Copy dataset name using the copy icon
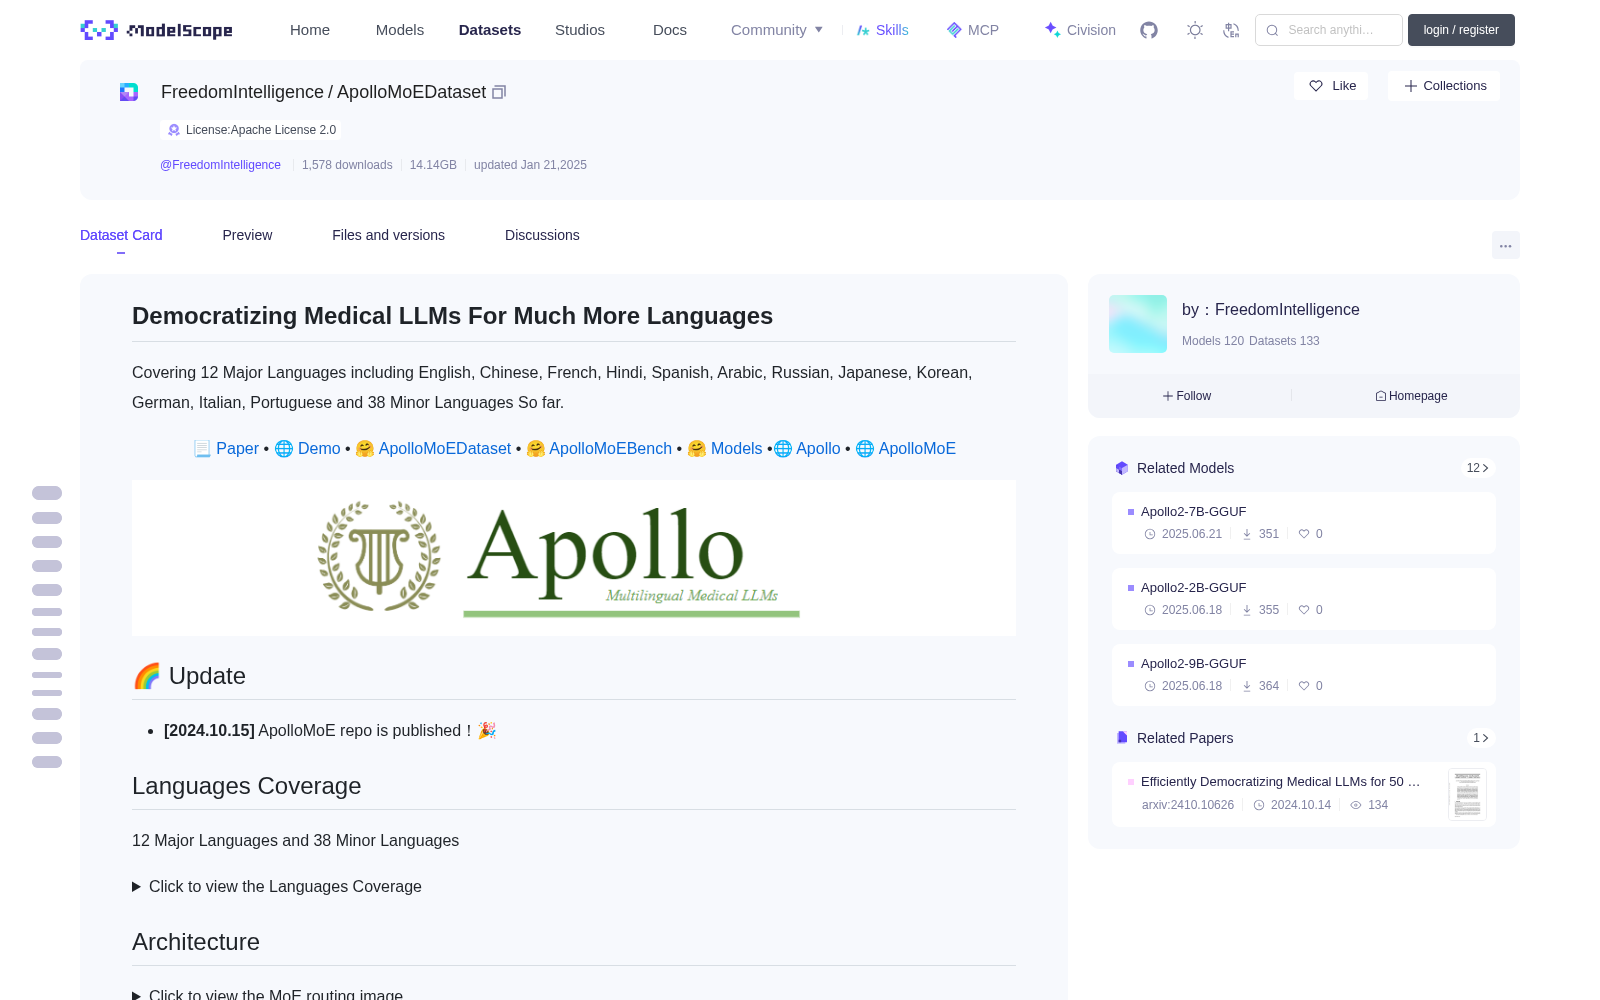This screenshot has width=1600, height=1000. tap(499, 92)
